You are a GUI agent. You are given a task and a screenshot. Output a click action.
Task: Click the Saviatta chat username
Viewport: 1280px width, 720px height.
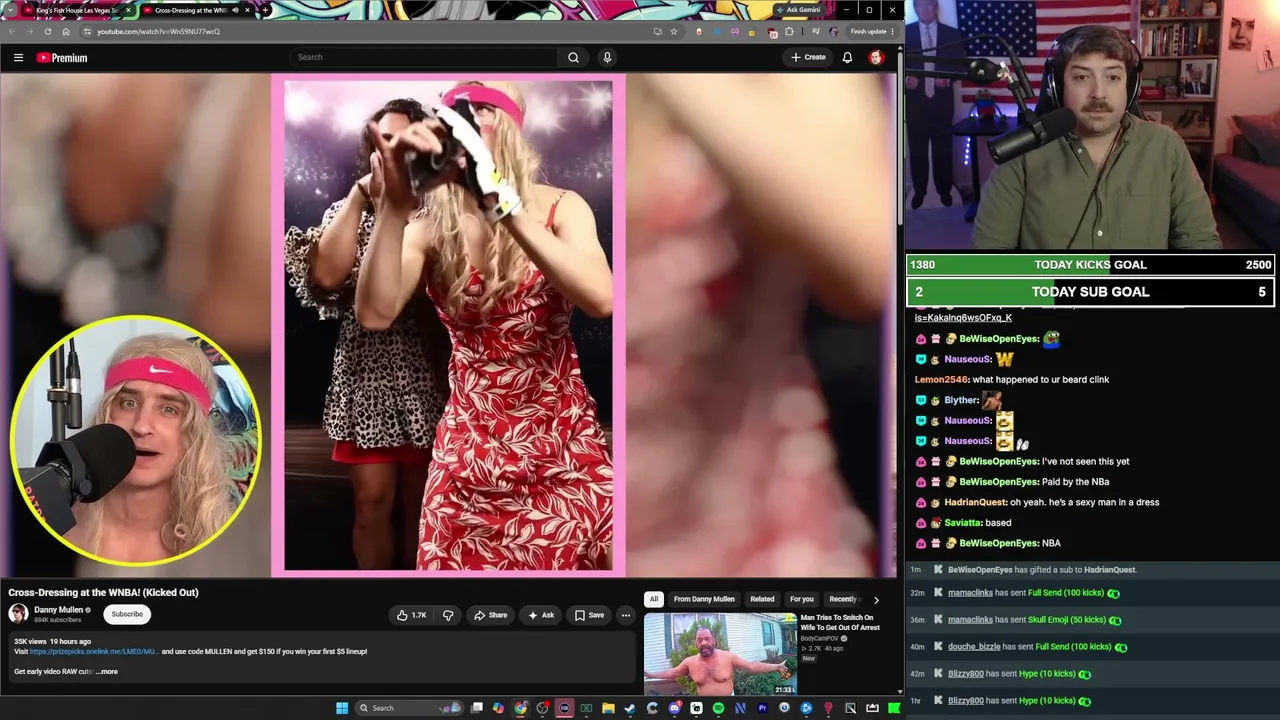[962, 523]
